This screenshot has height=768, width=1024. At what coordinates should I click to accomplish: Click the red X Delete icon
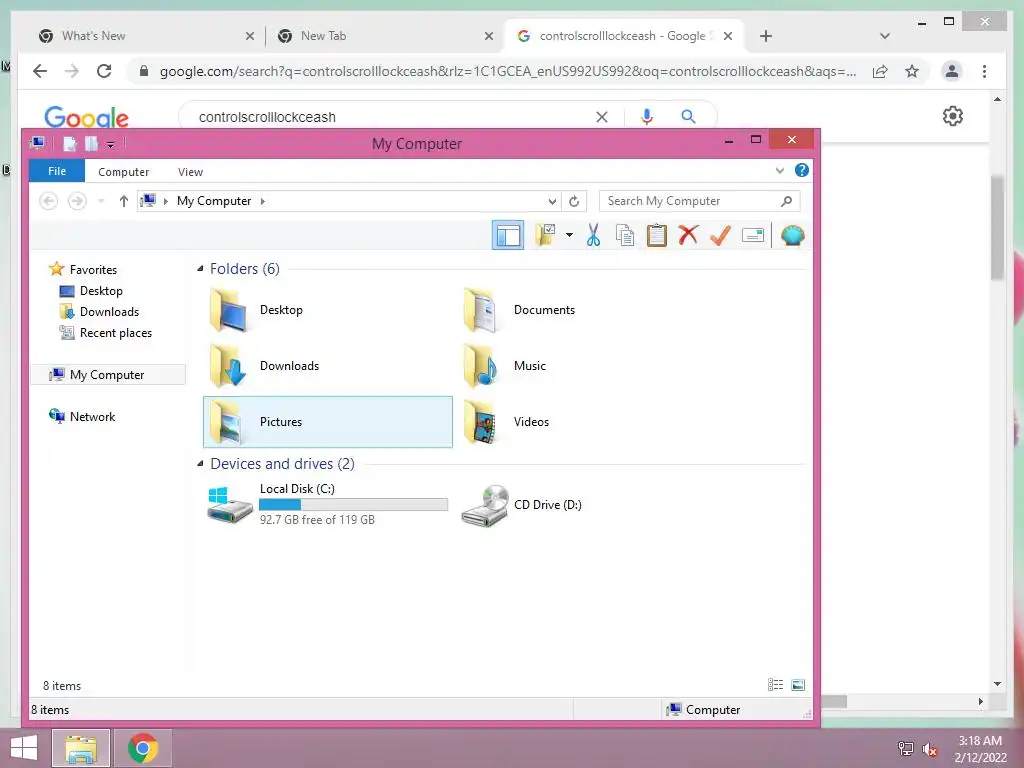[688, 234]
